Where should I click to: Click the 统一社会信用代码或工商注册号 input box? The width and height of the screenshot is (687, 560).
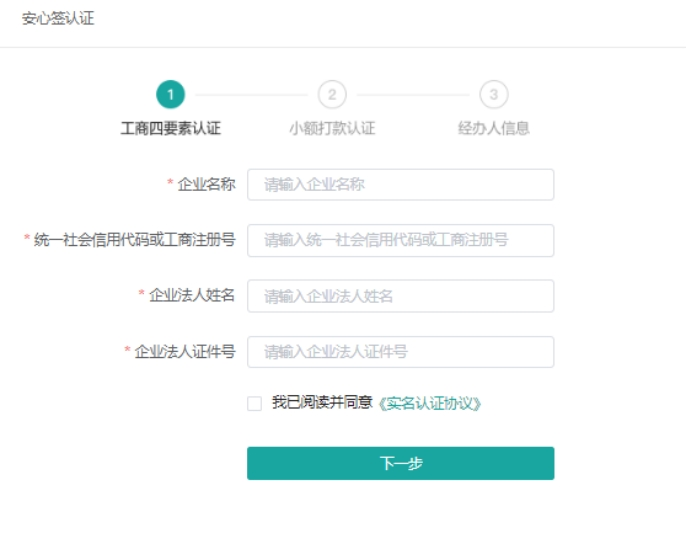(x=400, y=240)
